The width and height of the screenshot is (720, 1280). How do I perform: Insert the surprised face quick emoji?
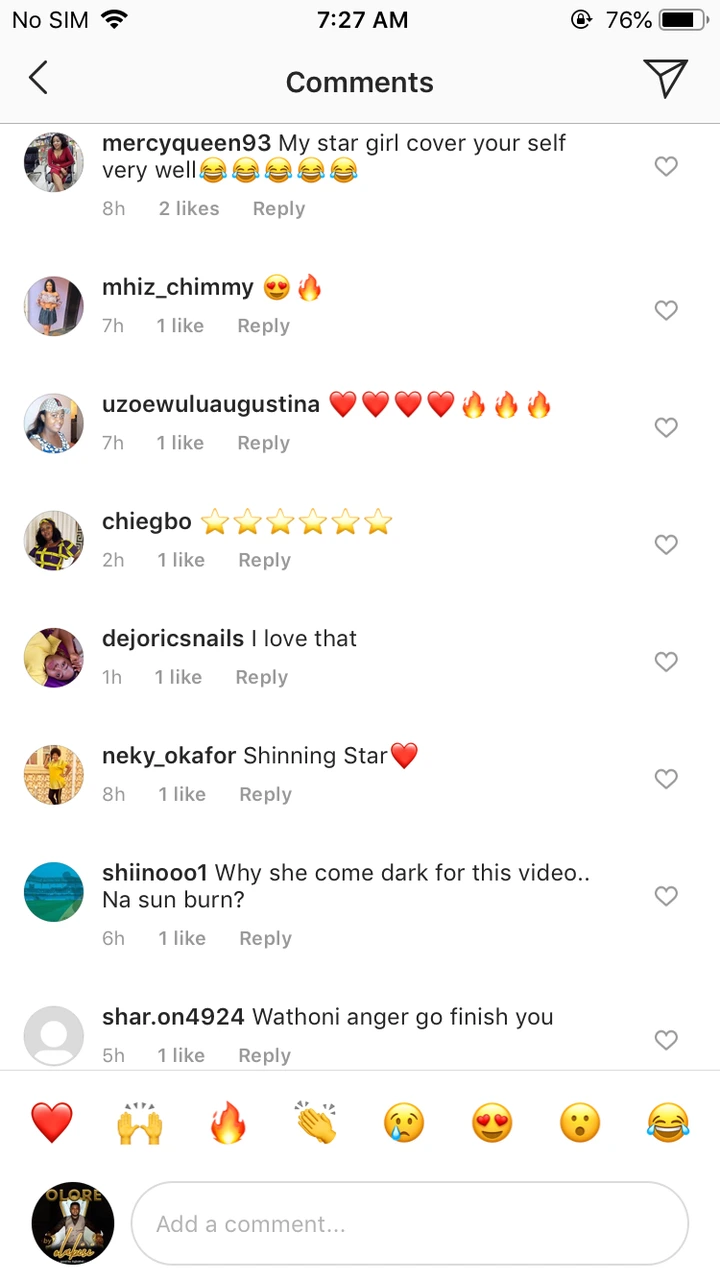coord(580,1122)
